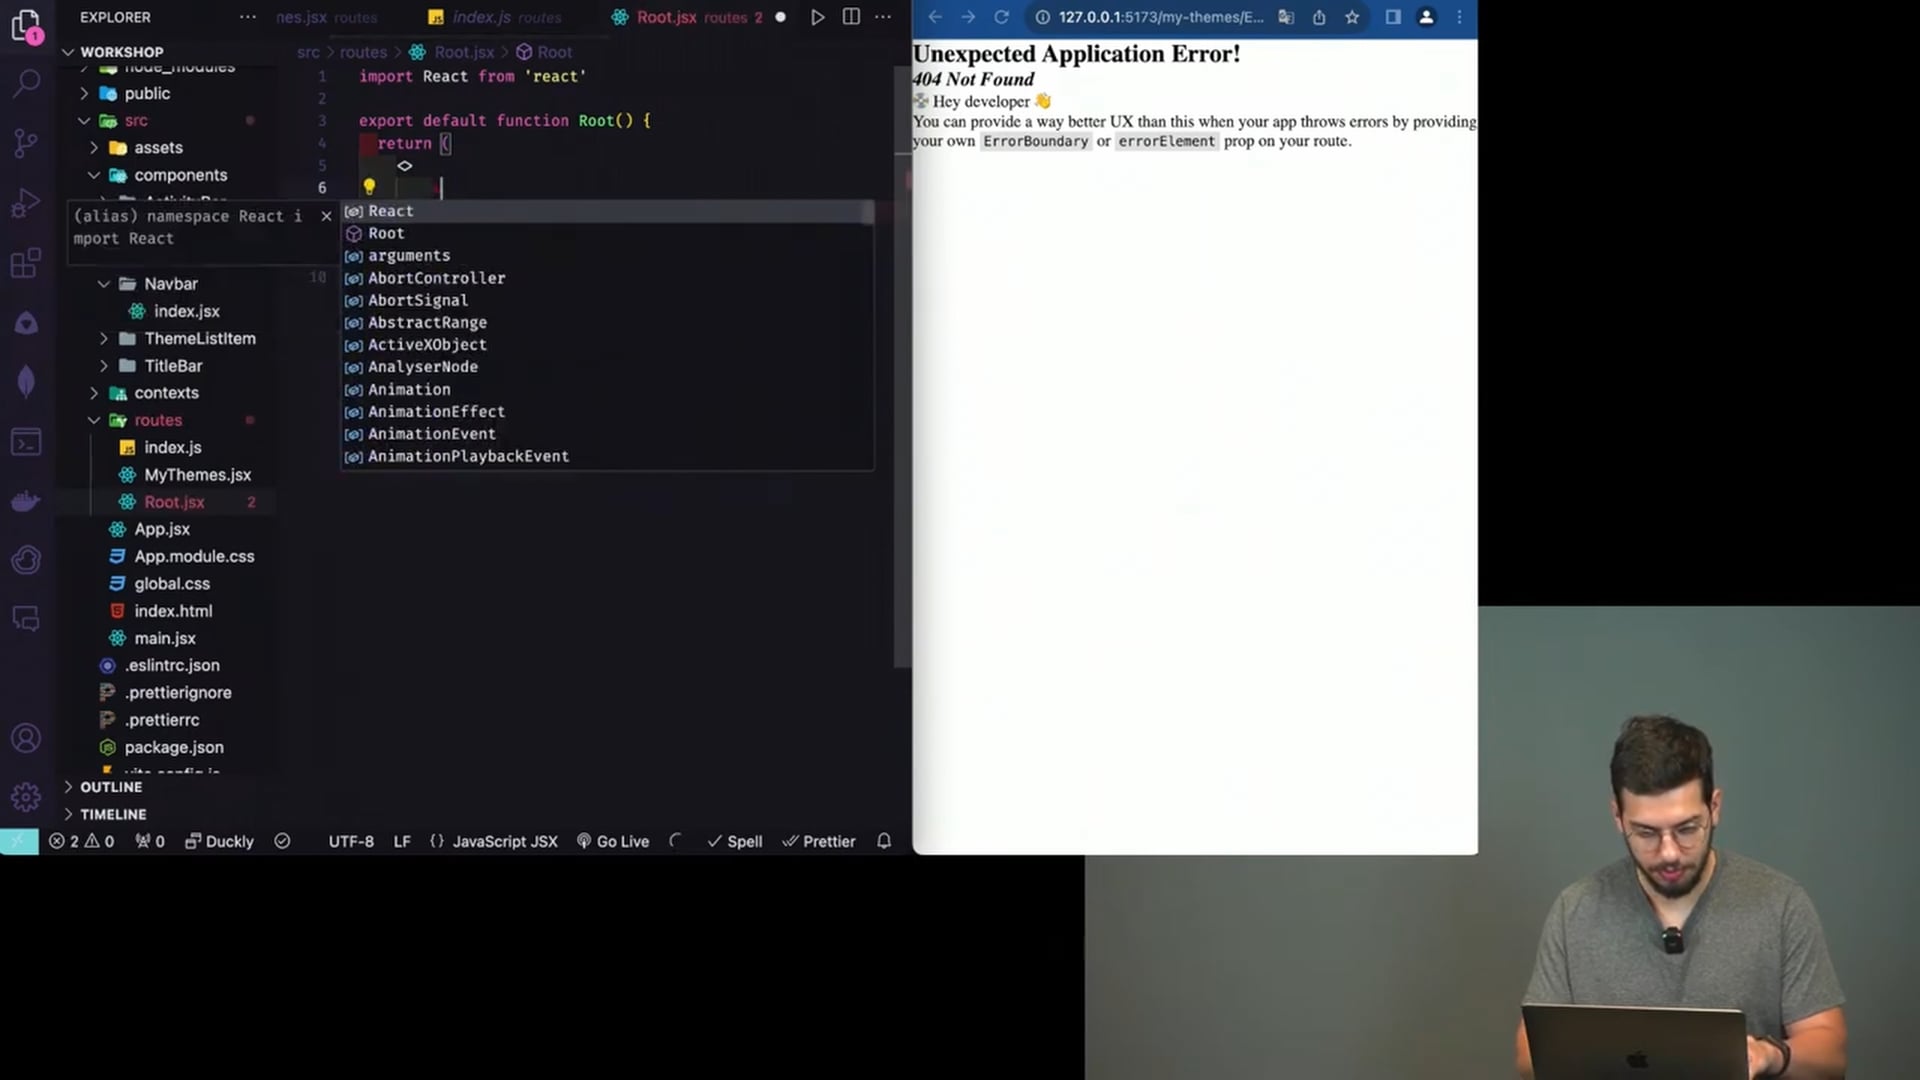1920x1080 pixels.
Task: Toggle Prettier formatter in status bar
Action: pos(819,841)
